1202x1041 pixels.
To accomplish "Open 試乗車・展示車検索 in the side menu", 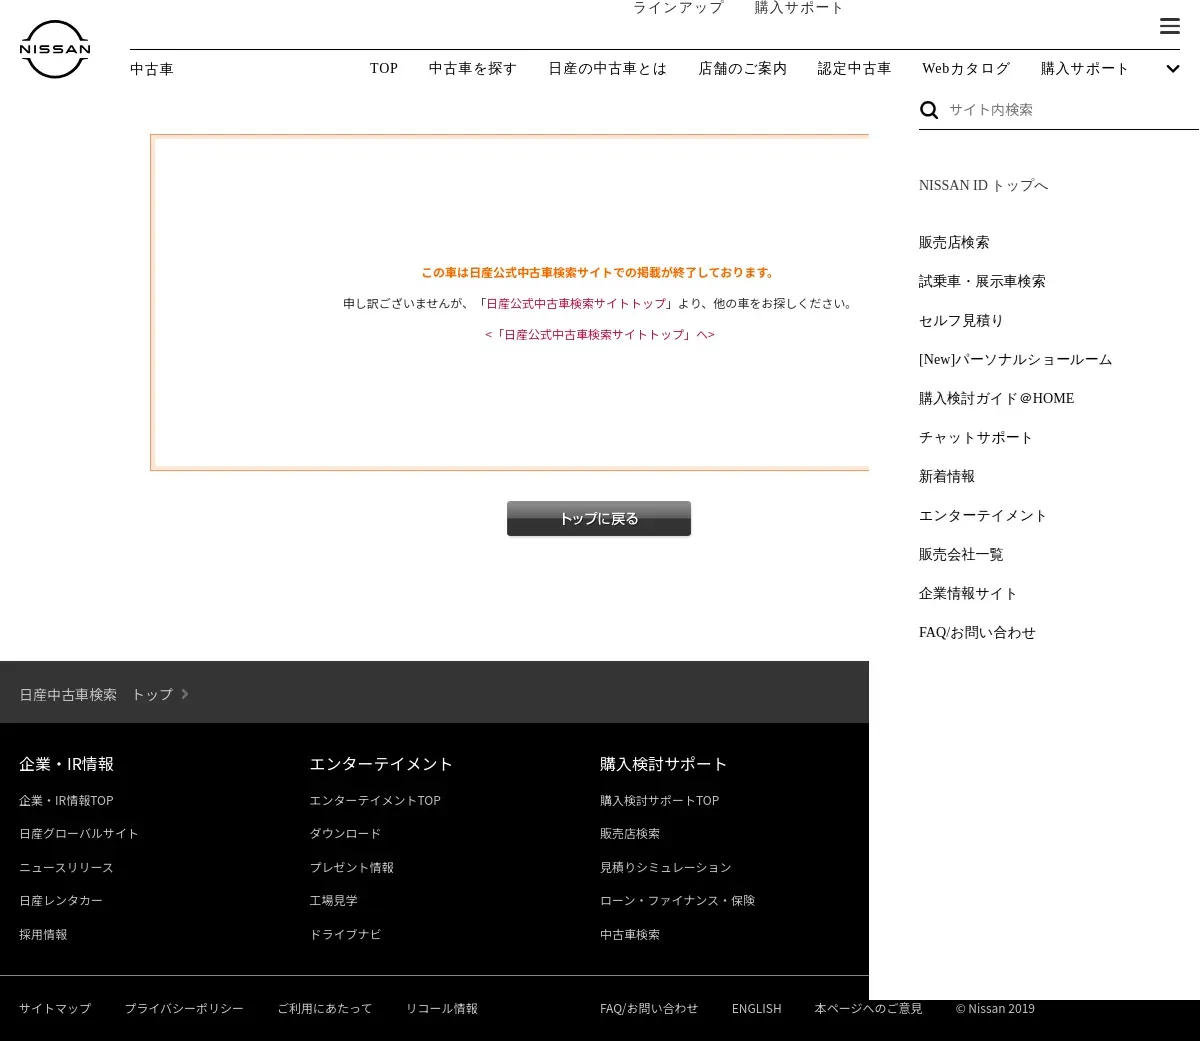I will point(982,282).
